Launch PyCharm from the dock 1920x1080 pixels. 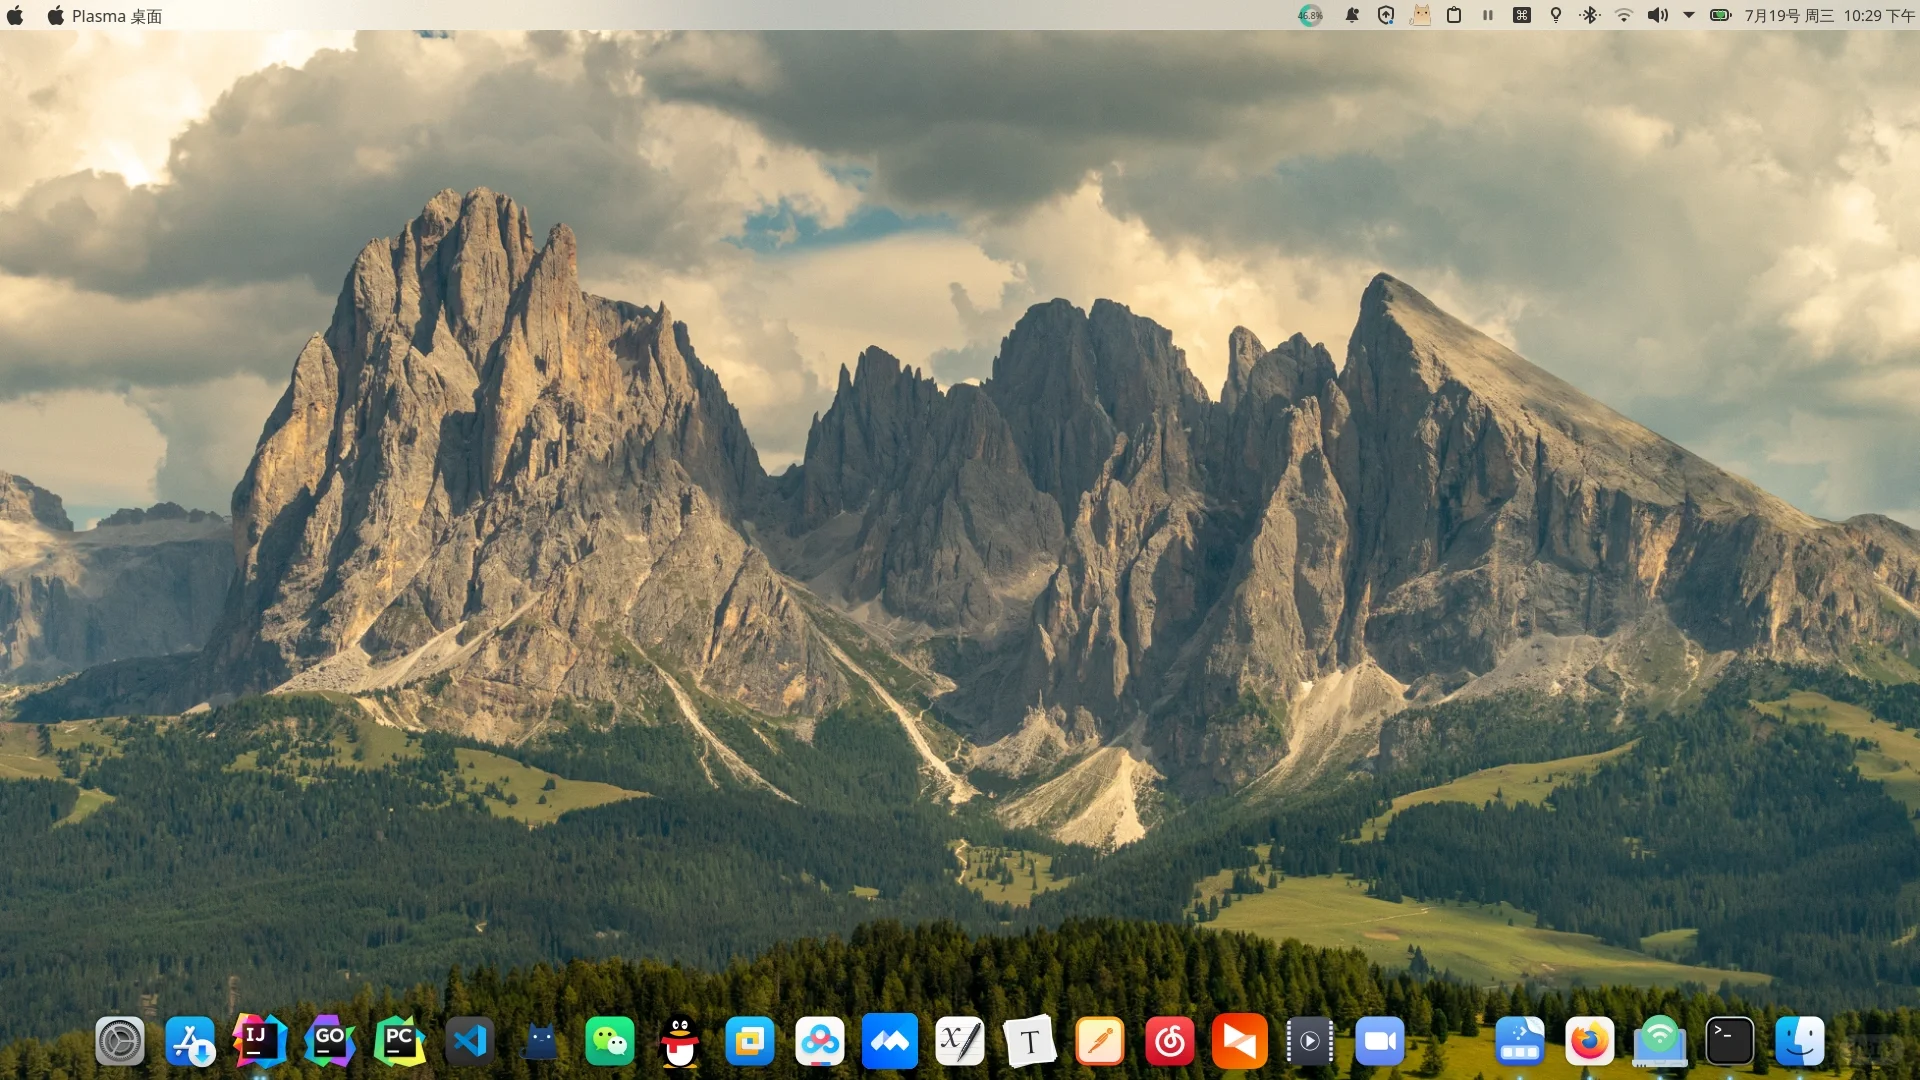(399, 1040)
